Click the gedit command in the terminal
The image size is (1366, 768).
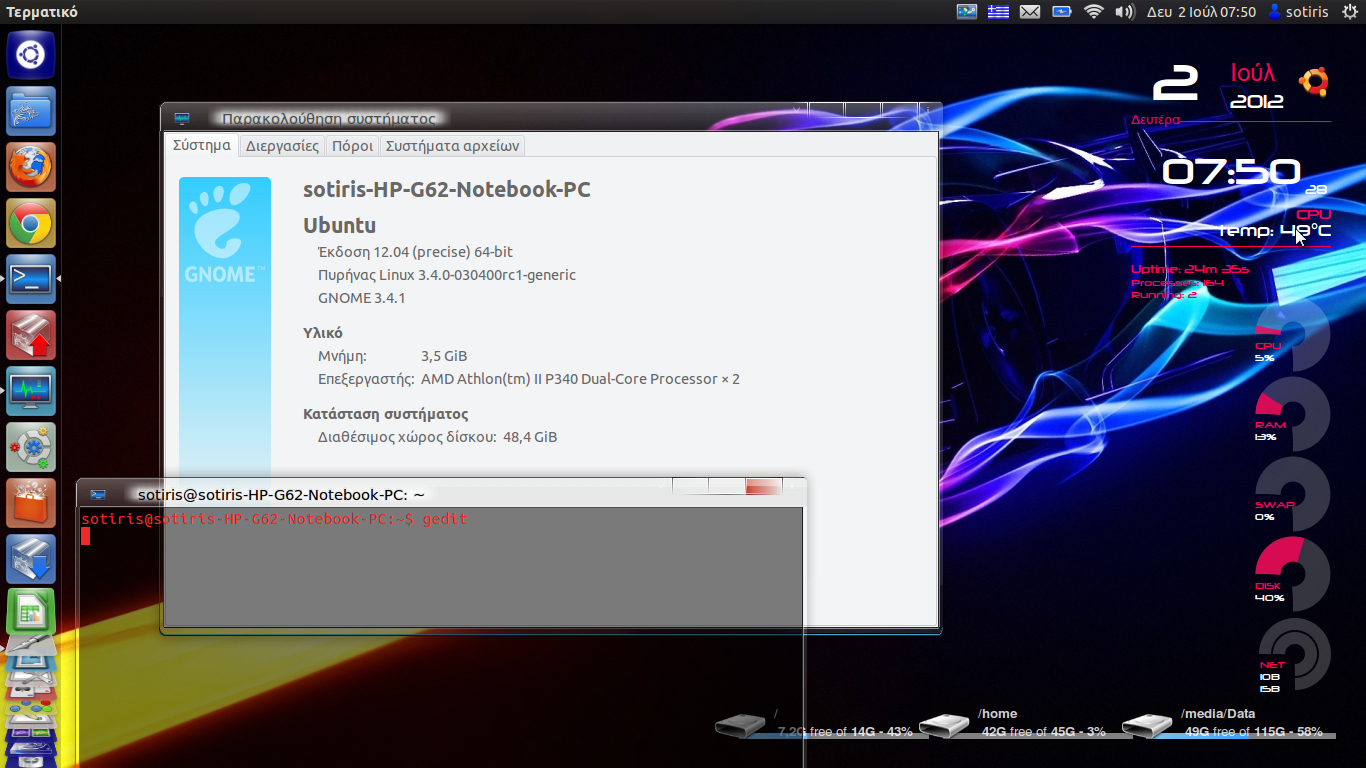pos(445,519)
